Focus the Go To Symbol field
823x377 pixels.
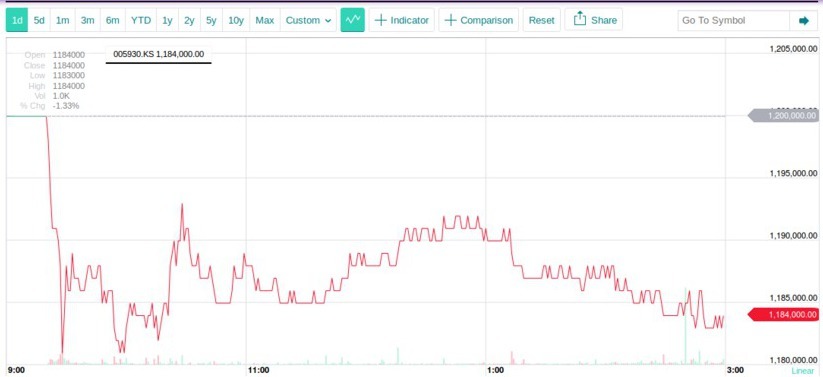pyautogui.click(x=733, y=20)
